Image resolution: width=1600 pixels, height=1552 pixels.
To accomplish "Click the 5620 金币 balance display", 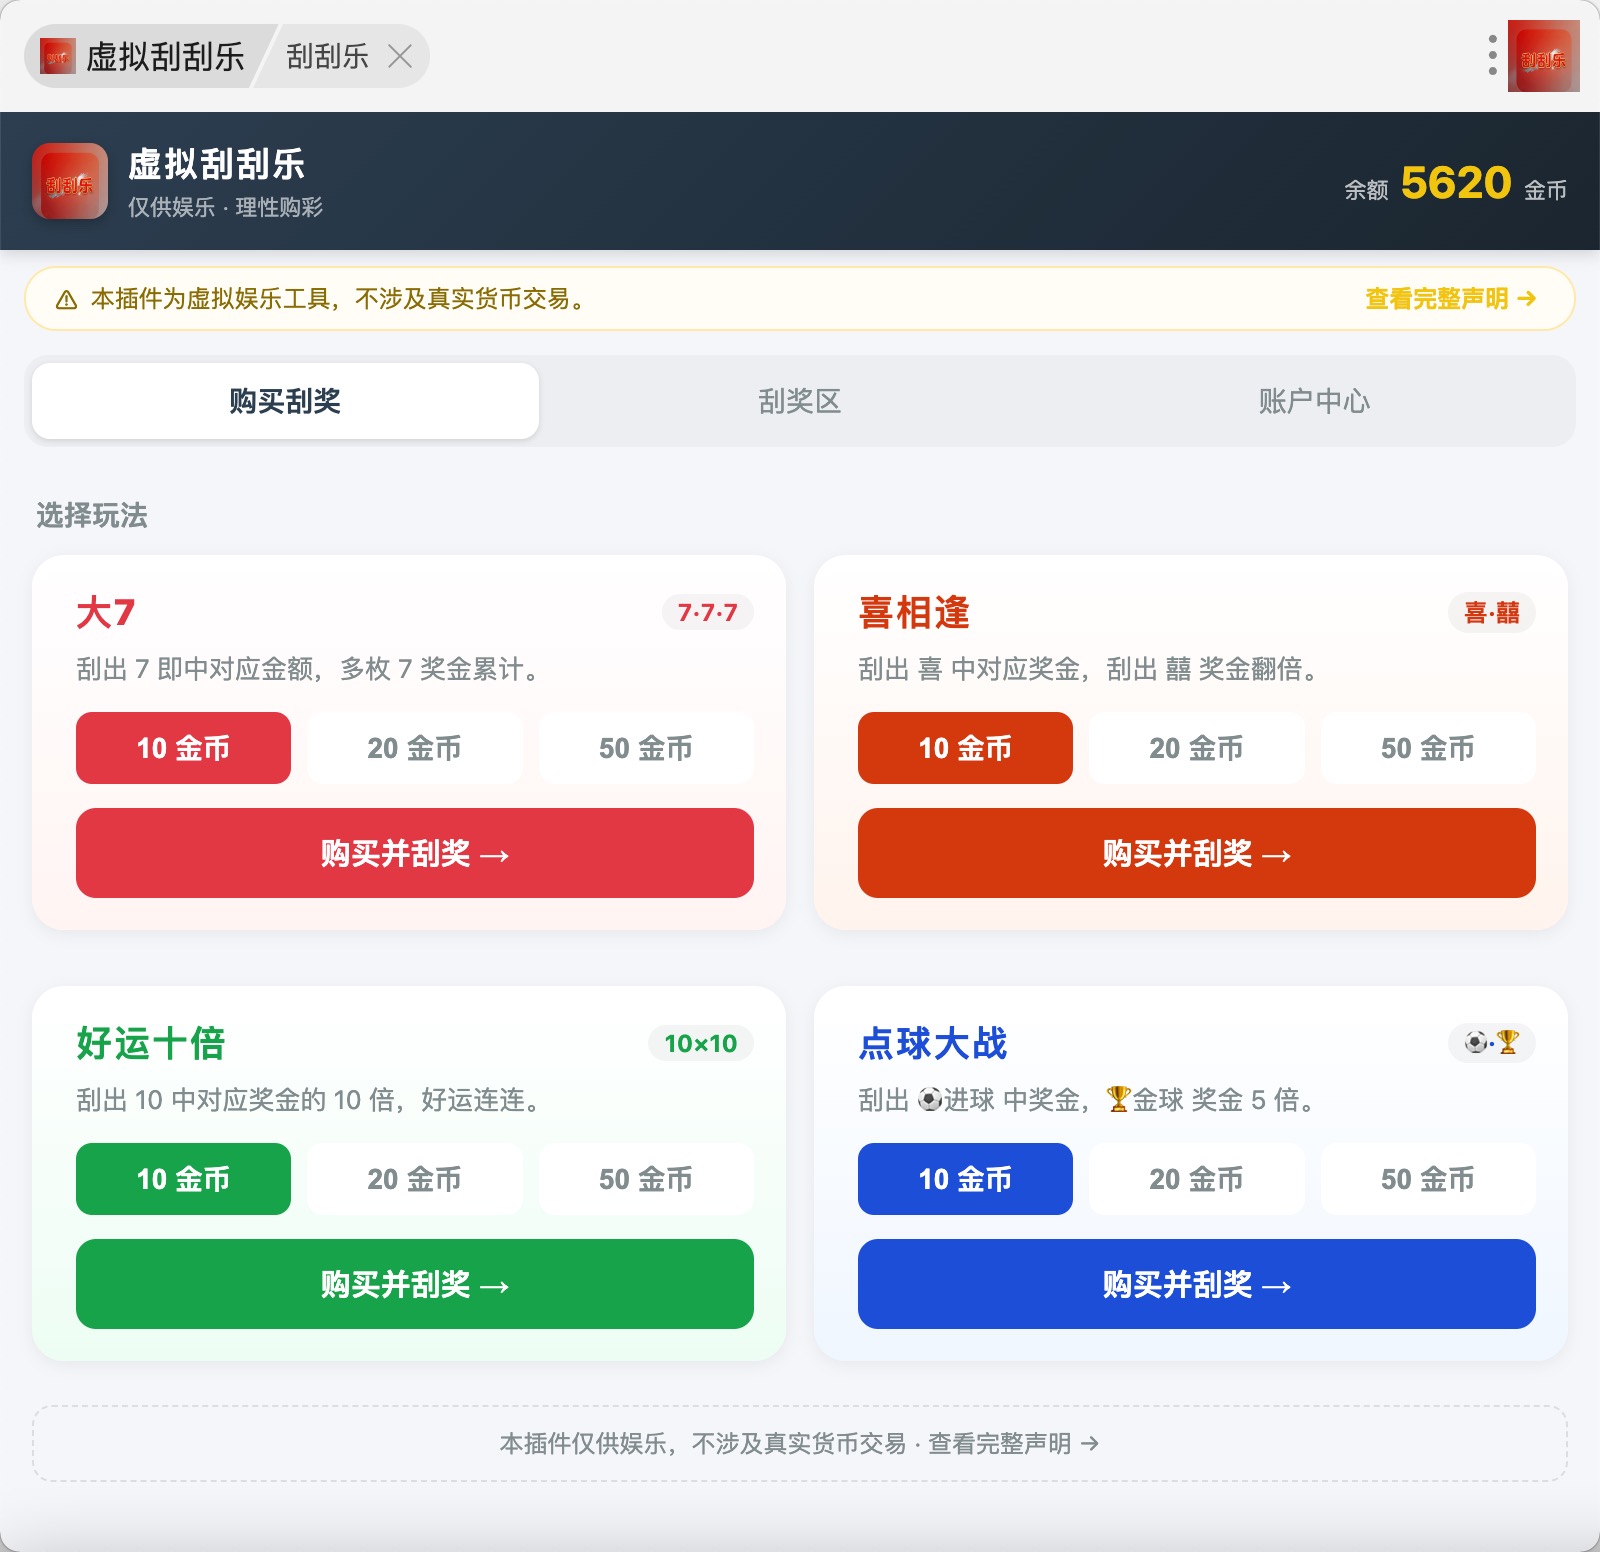I will point(1455,183).
